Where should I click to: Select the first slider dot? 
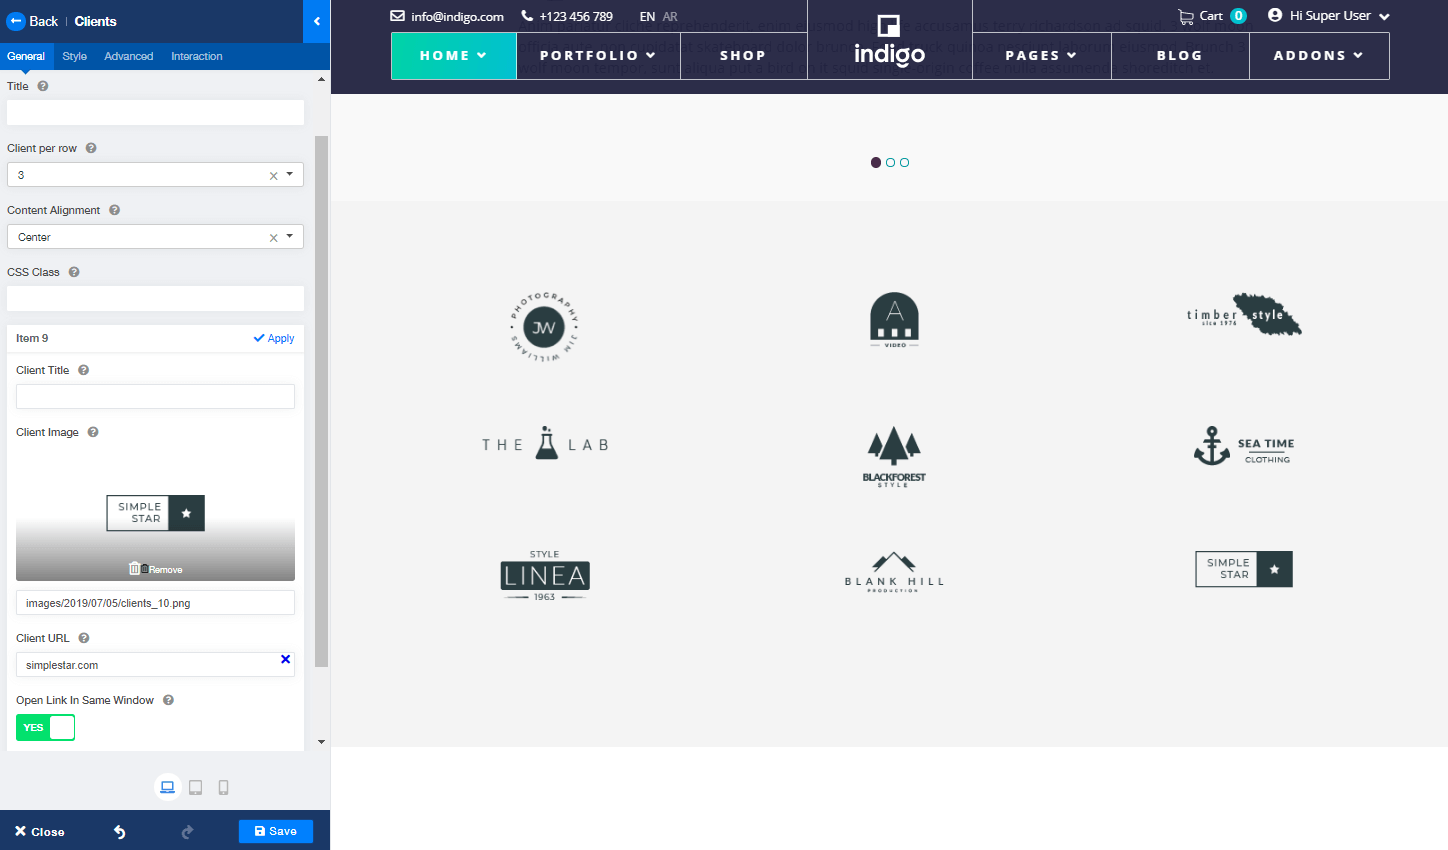876,162
